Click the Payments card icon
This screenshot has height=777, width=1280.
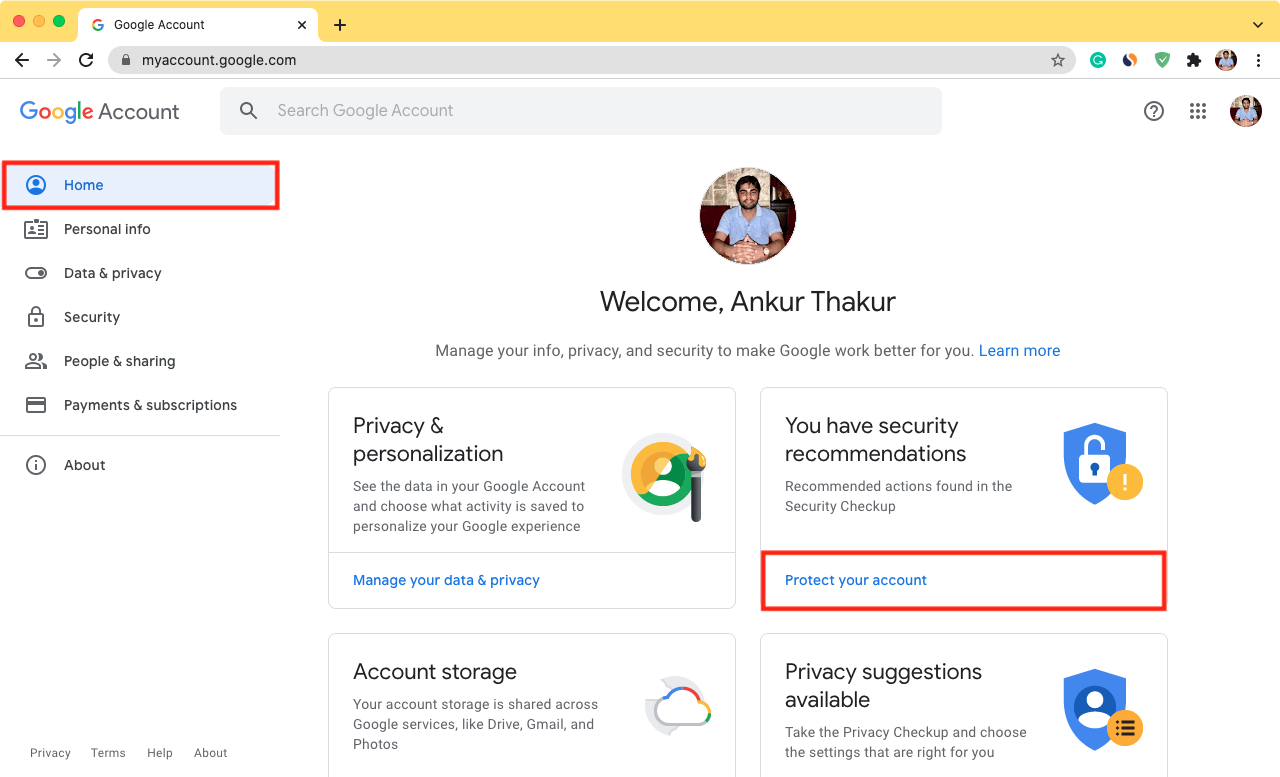point(36,405)
